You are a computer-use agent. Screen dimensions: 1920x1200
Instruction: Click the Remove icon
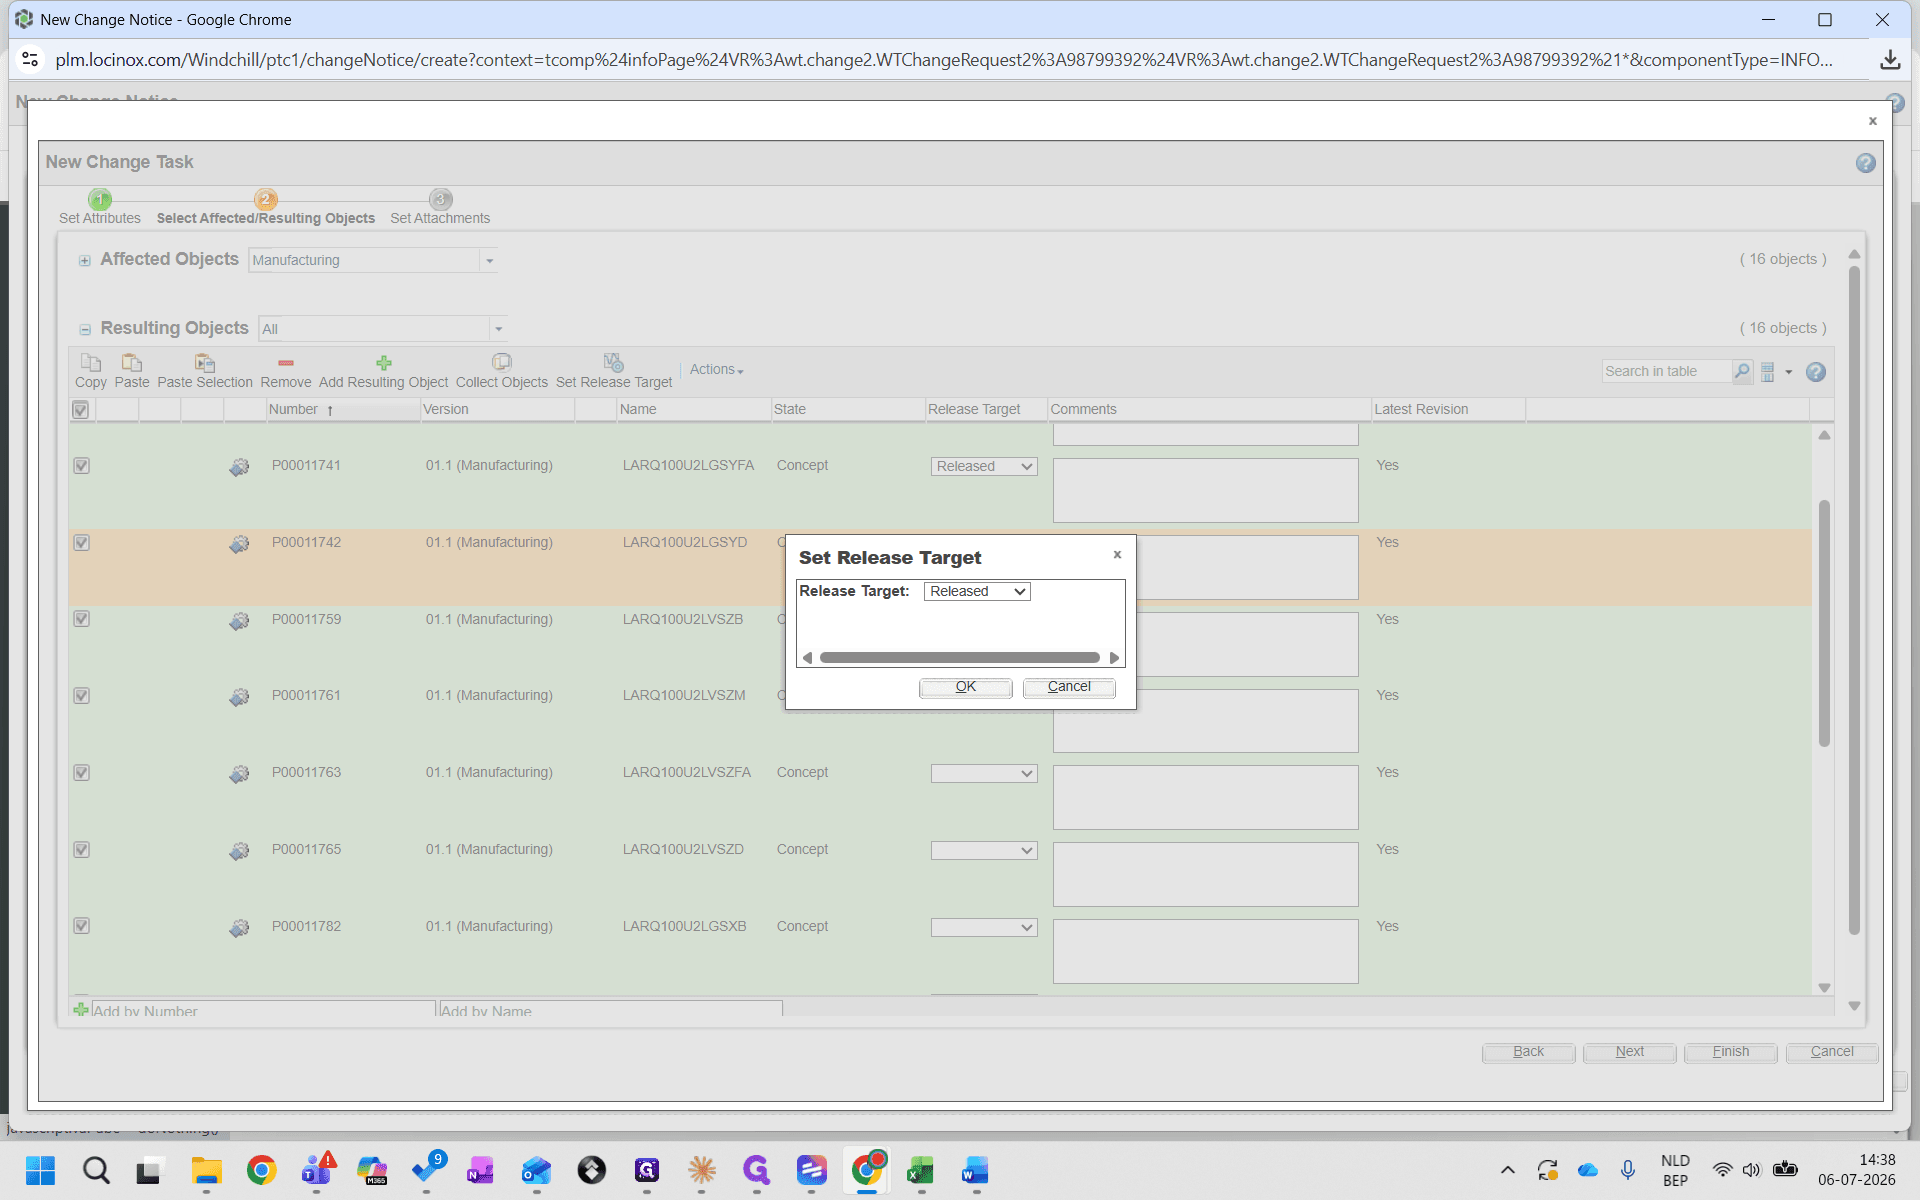click(x=285, y=363)
